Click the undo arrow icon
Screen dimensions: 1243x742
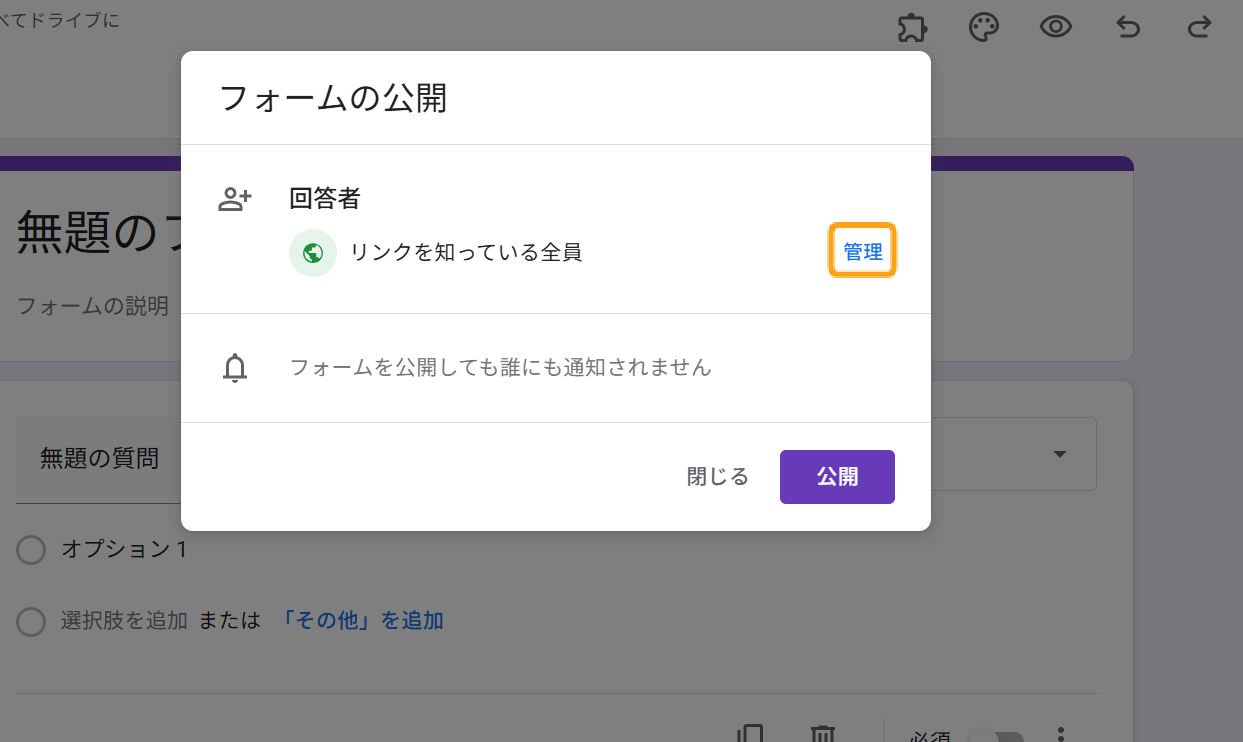[1128, 27]
